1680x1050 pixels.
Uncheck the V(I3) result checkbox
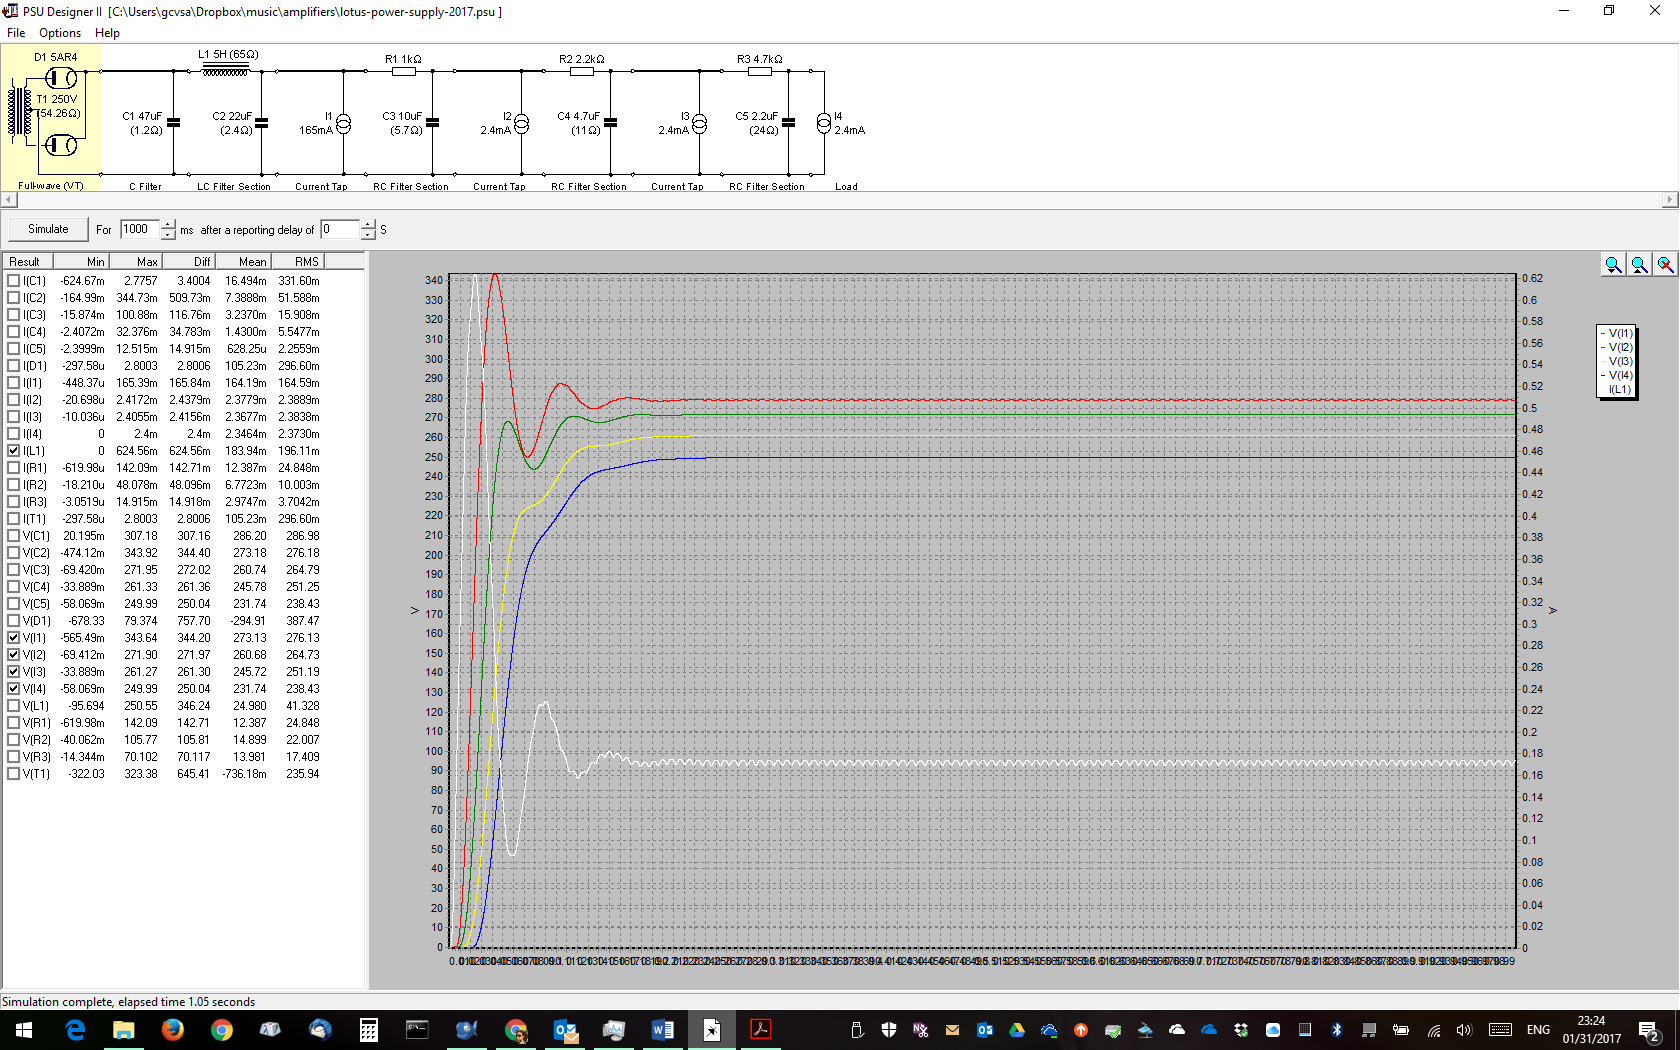click(13, 672)
